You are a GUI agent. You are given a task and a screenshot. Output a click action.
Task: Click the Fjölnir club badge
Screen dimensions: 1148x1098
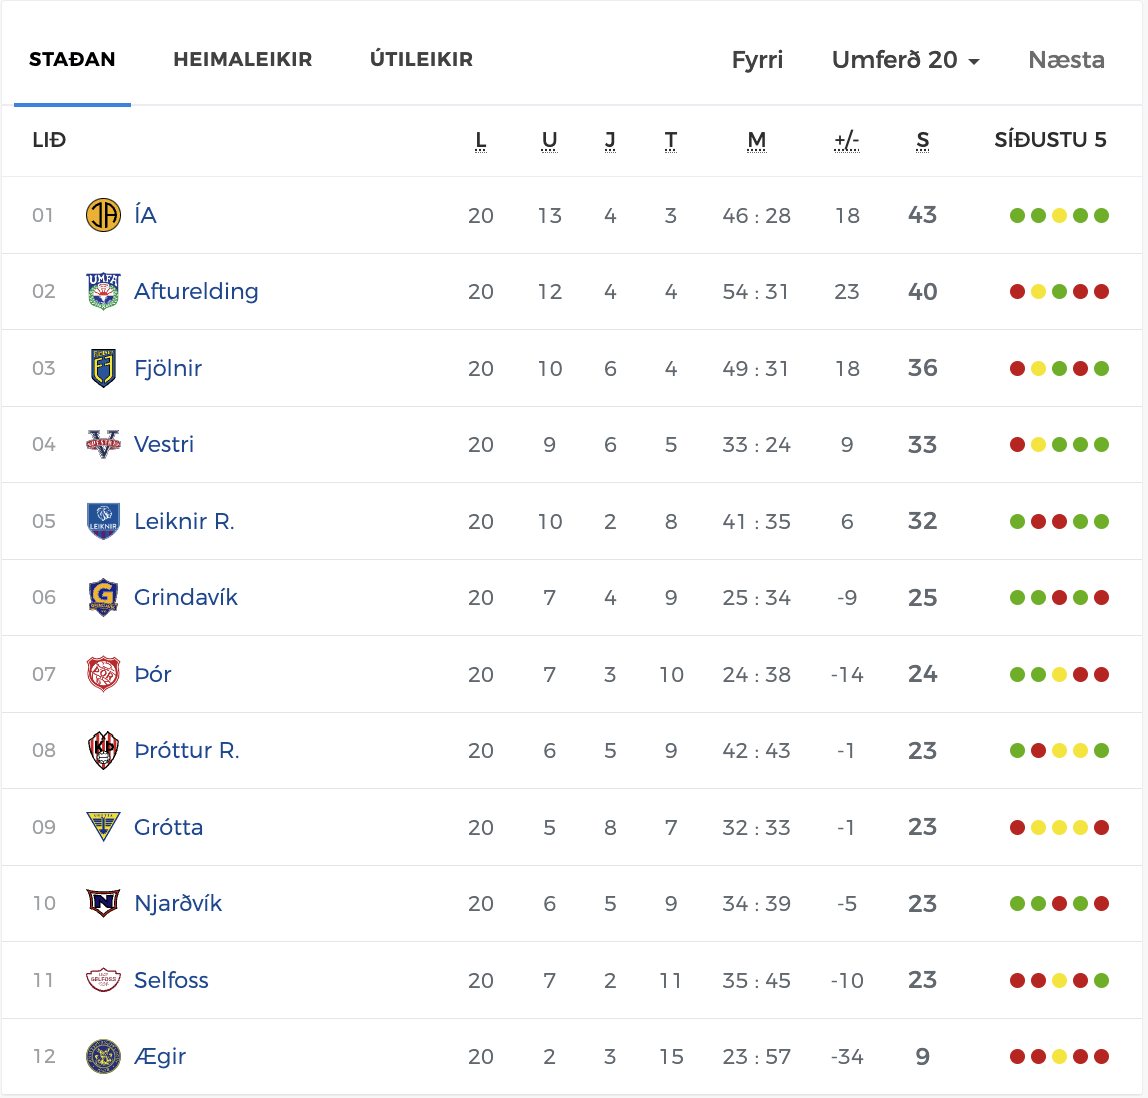(x=103, y=368)
